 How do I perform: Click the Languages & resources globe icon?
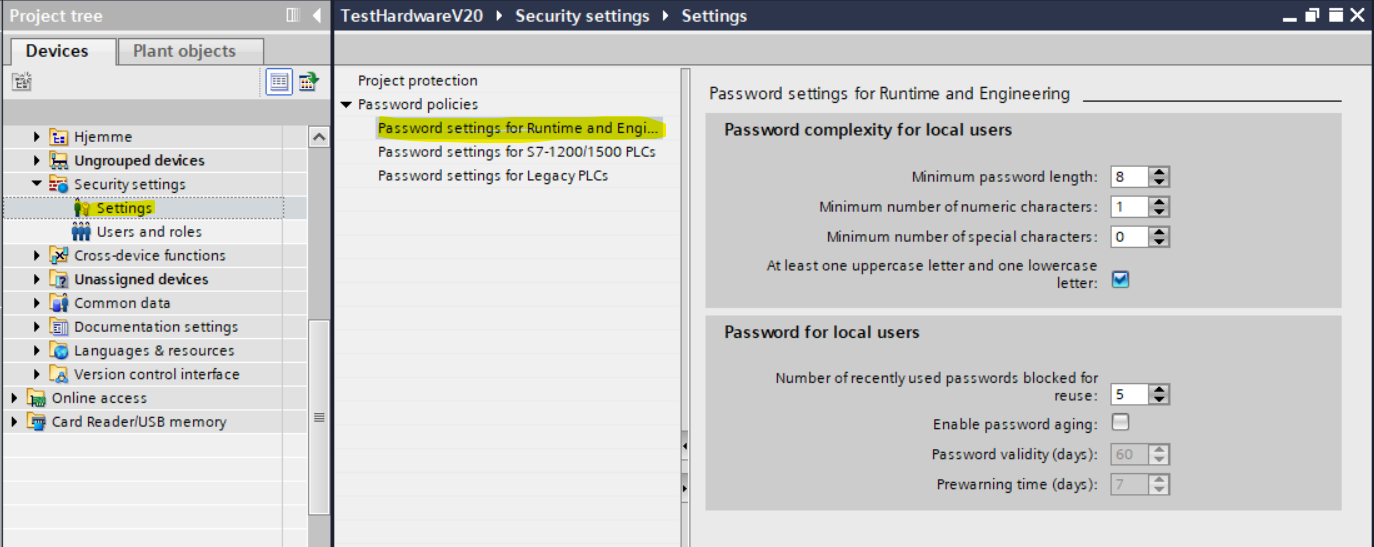point(59,351)
